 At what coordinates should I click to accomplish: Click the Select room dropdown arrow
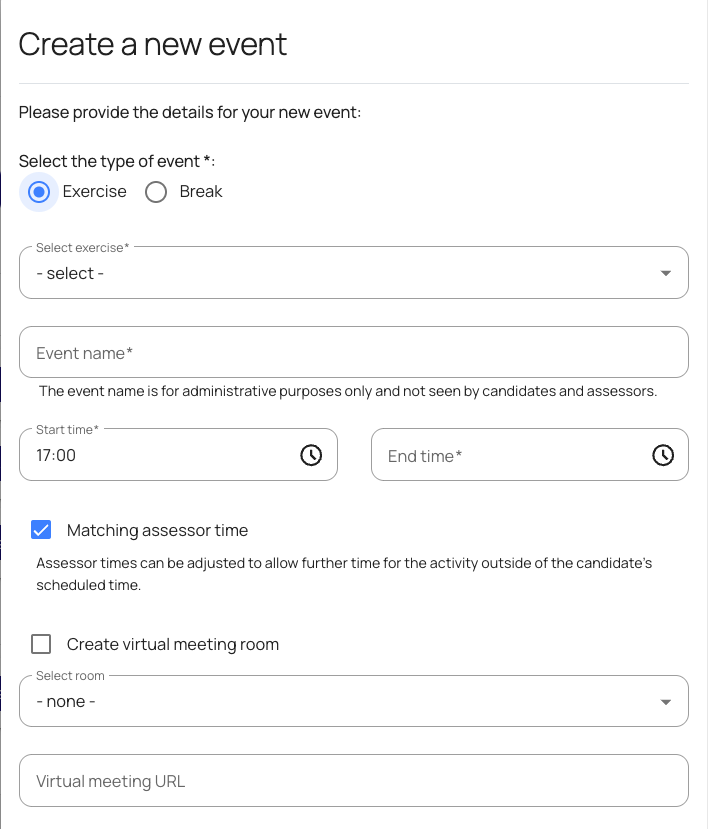(x=666, y=702)
